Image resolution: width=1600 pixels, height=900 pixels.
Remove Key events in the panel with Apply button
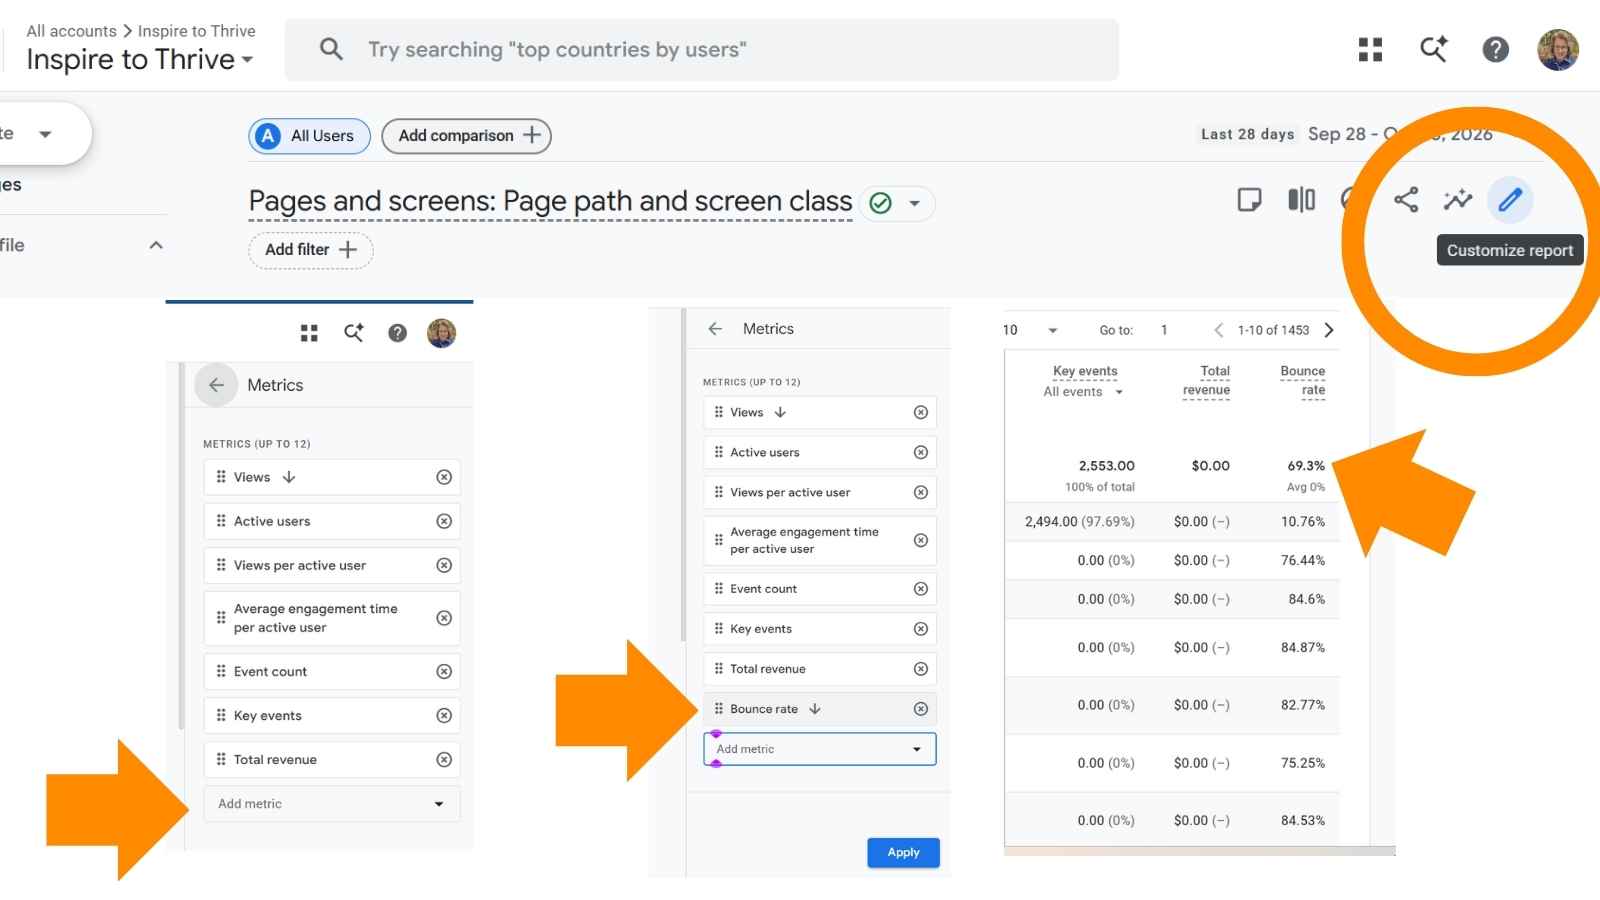[x=921, y=629]
